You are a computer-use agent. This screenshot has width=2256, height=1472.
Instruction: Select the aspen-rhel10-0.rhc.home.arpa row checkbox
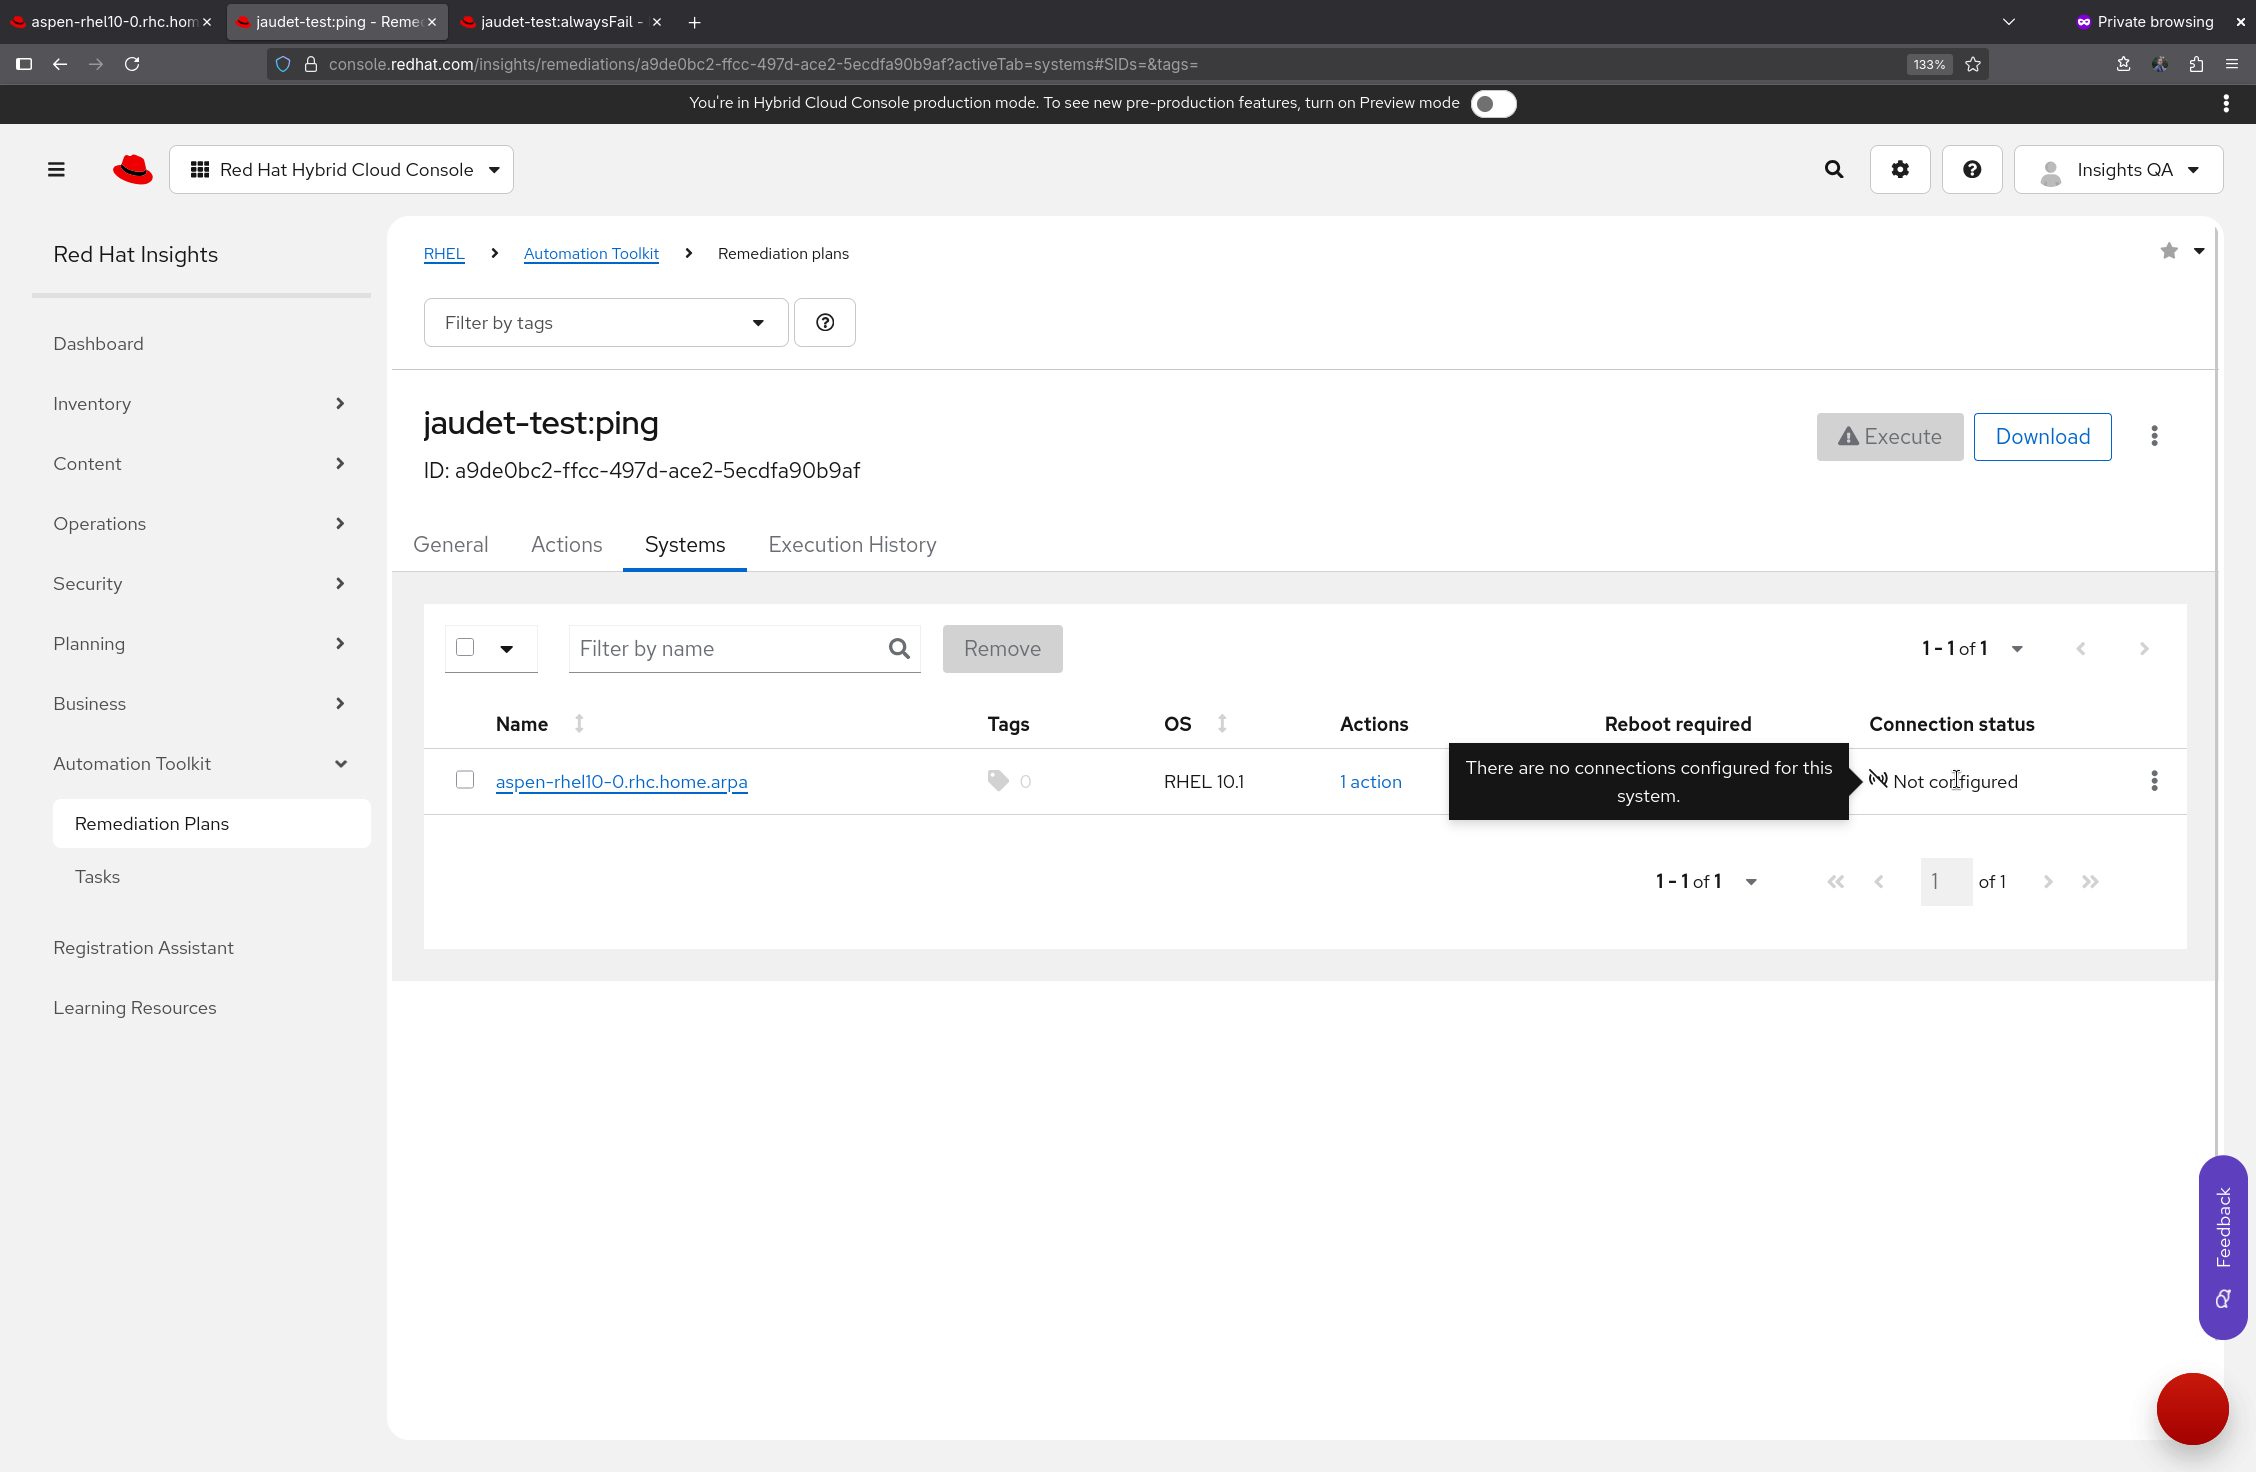click(x=465, y=780)
